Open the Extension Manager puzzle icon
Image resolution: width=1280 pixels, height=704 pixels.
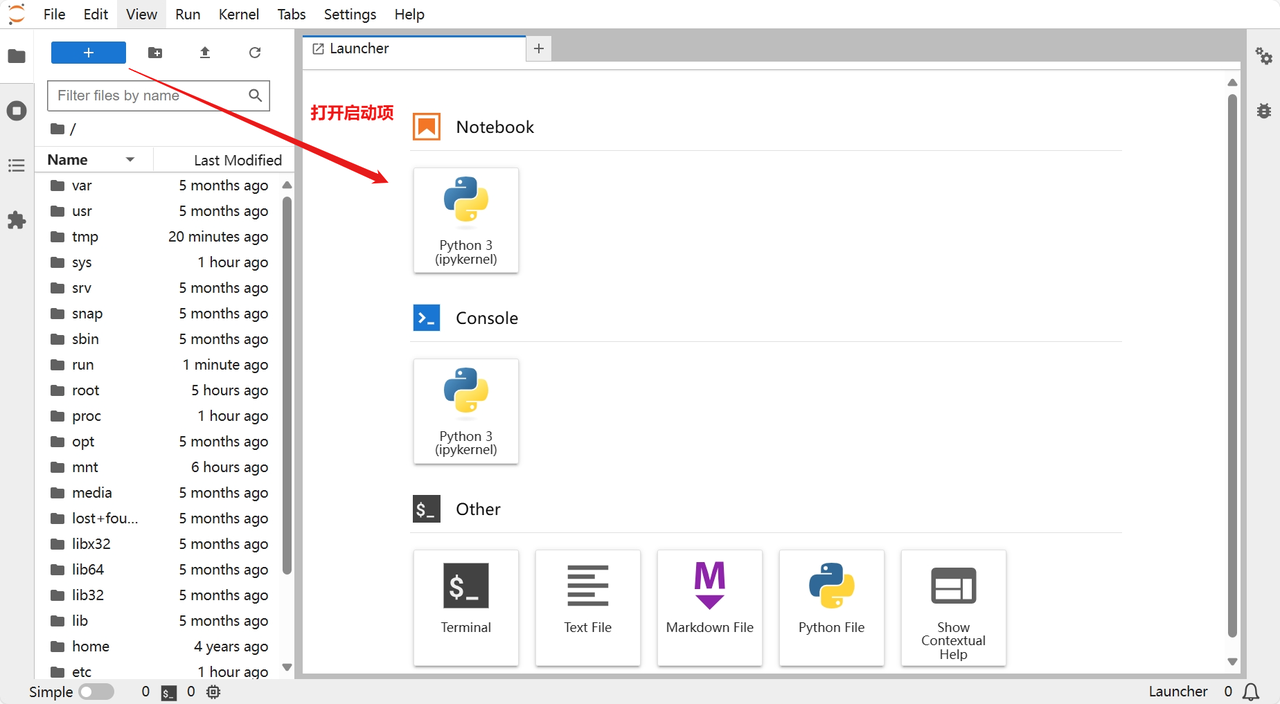click(x=17, y=220)
